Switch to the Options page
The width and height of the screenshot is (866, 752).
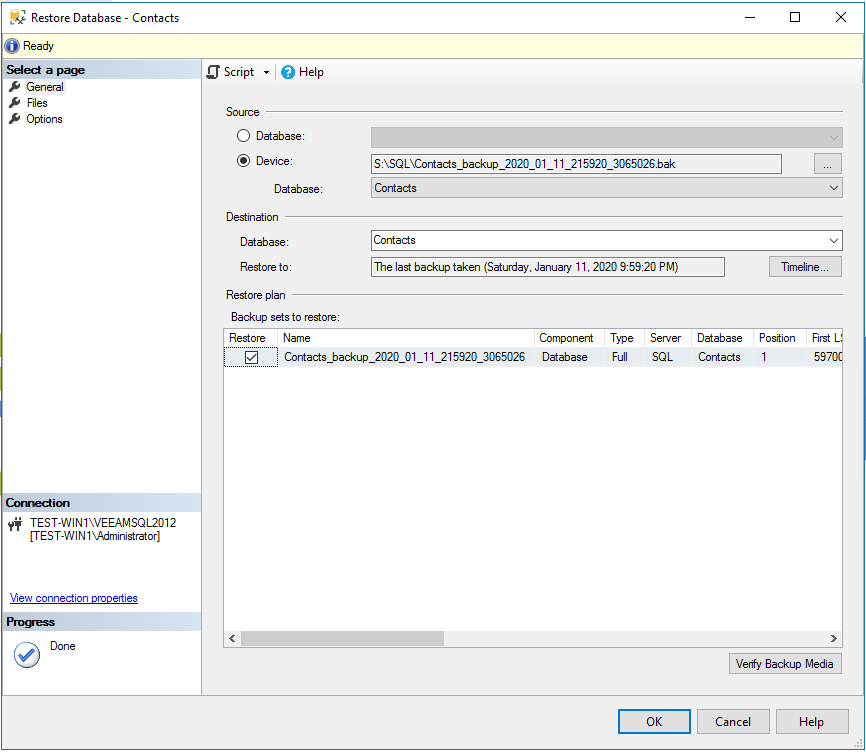pyautogui.click(x=44, y=119)
